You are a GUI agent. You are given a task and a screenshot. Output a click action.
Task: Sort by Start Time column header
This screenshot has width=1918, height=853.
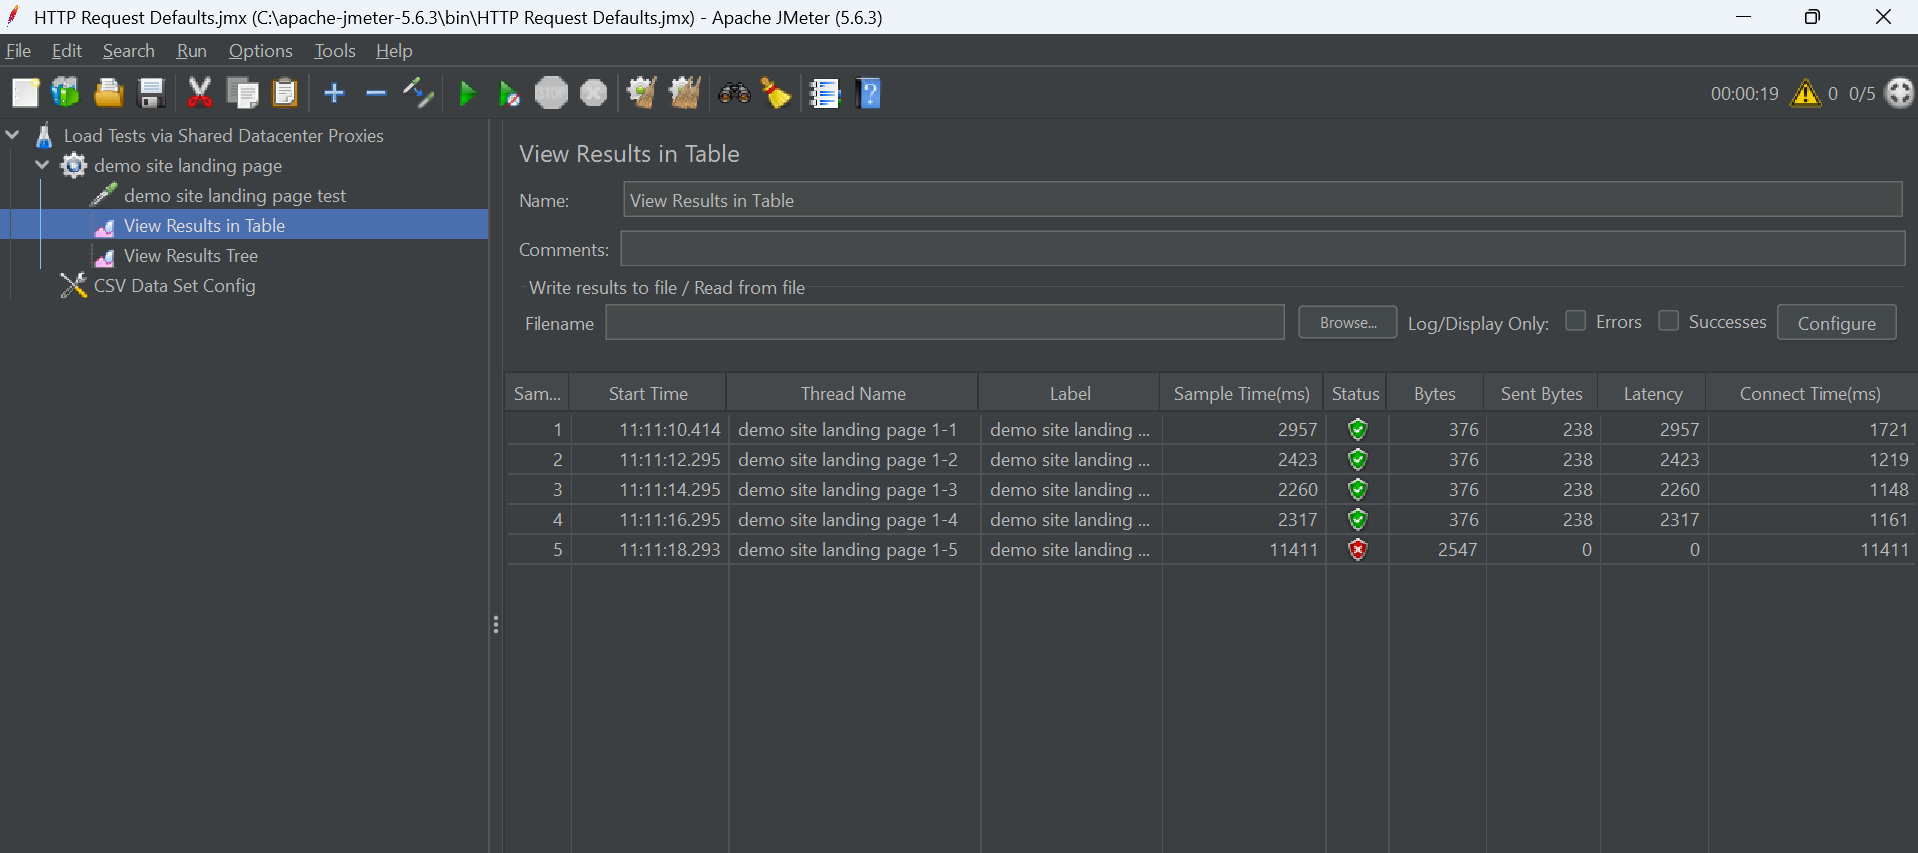click(648, 394)
